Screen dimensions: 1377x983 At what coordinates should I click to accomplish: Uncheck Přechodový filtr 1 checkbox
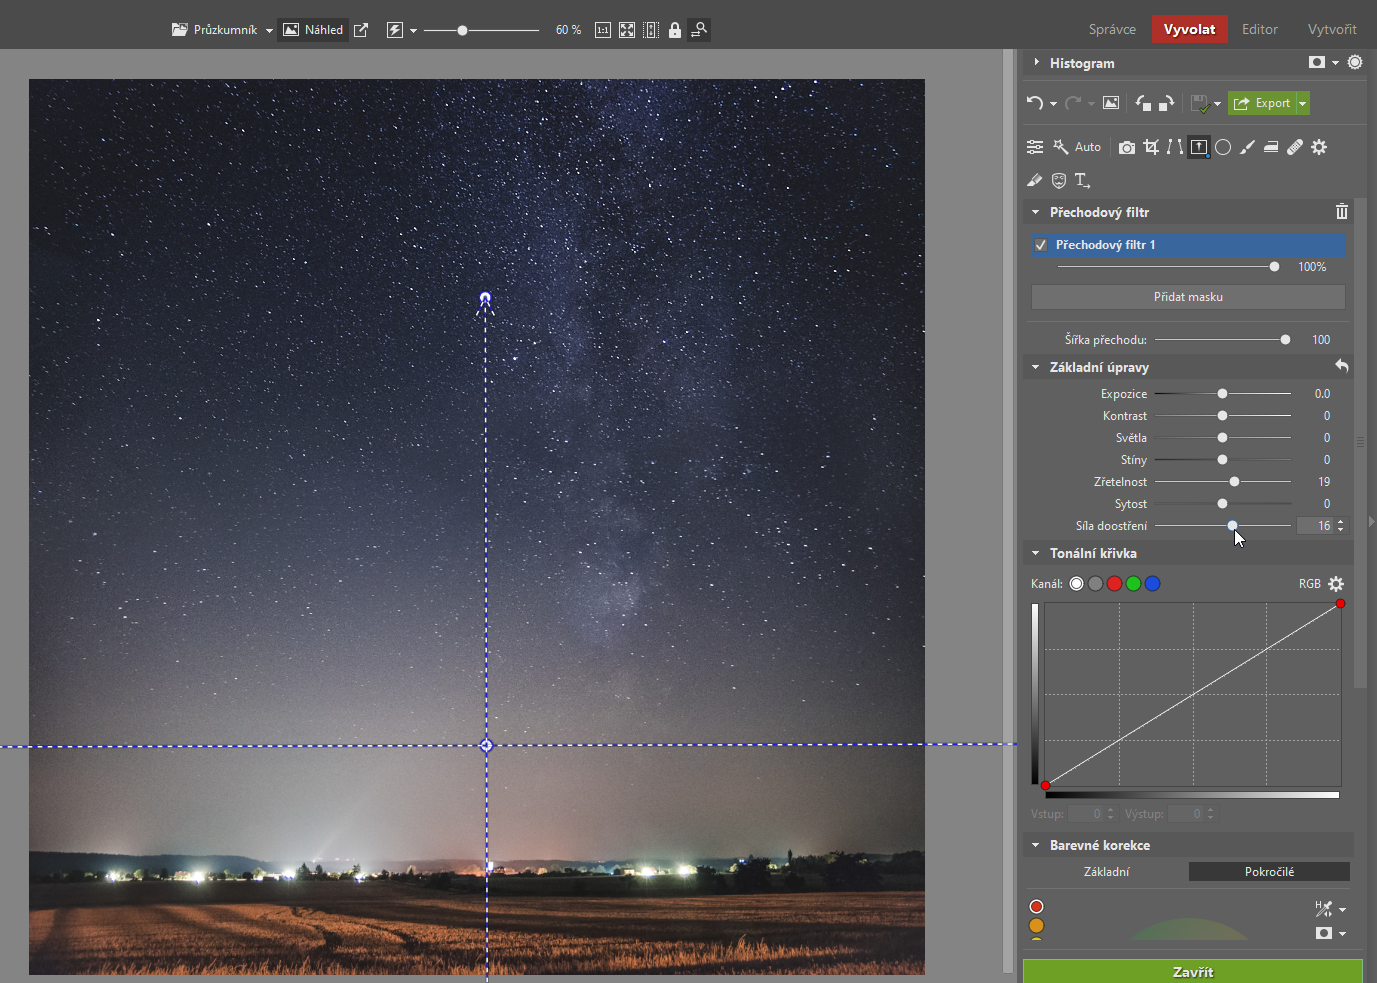pyautogui.click(x=1041, y=245)
